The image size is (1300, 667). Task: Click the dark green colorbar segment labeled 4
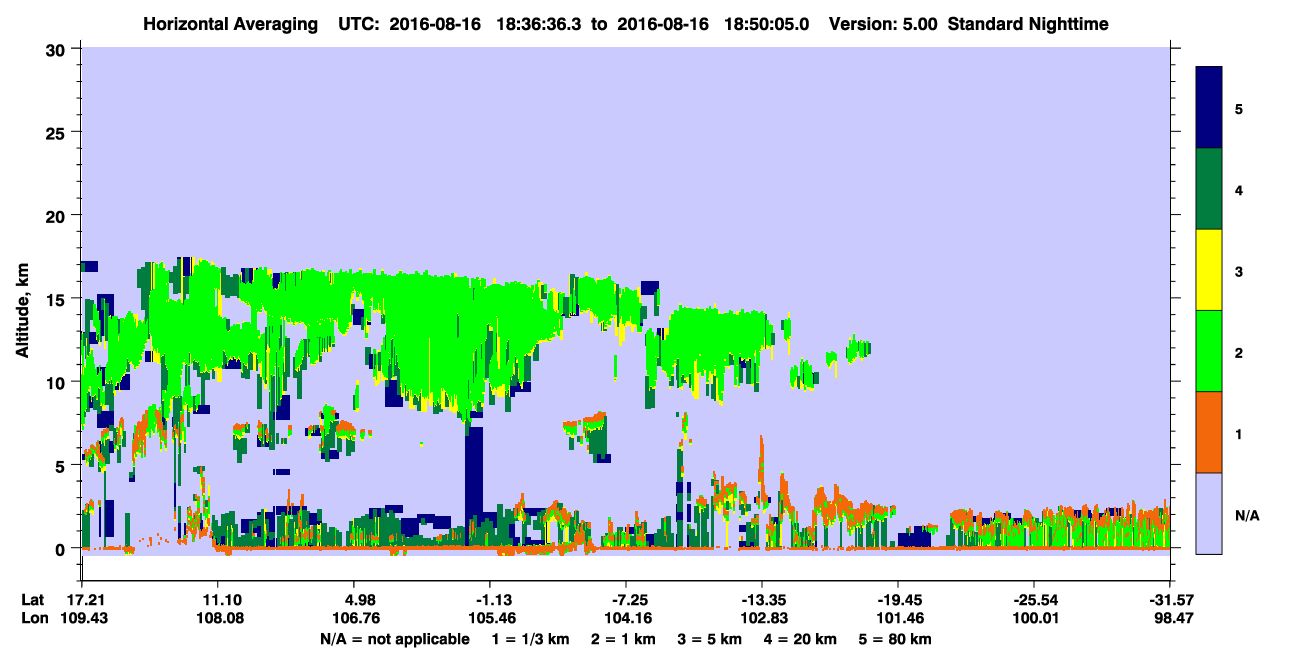coord(1209,189)
